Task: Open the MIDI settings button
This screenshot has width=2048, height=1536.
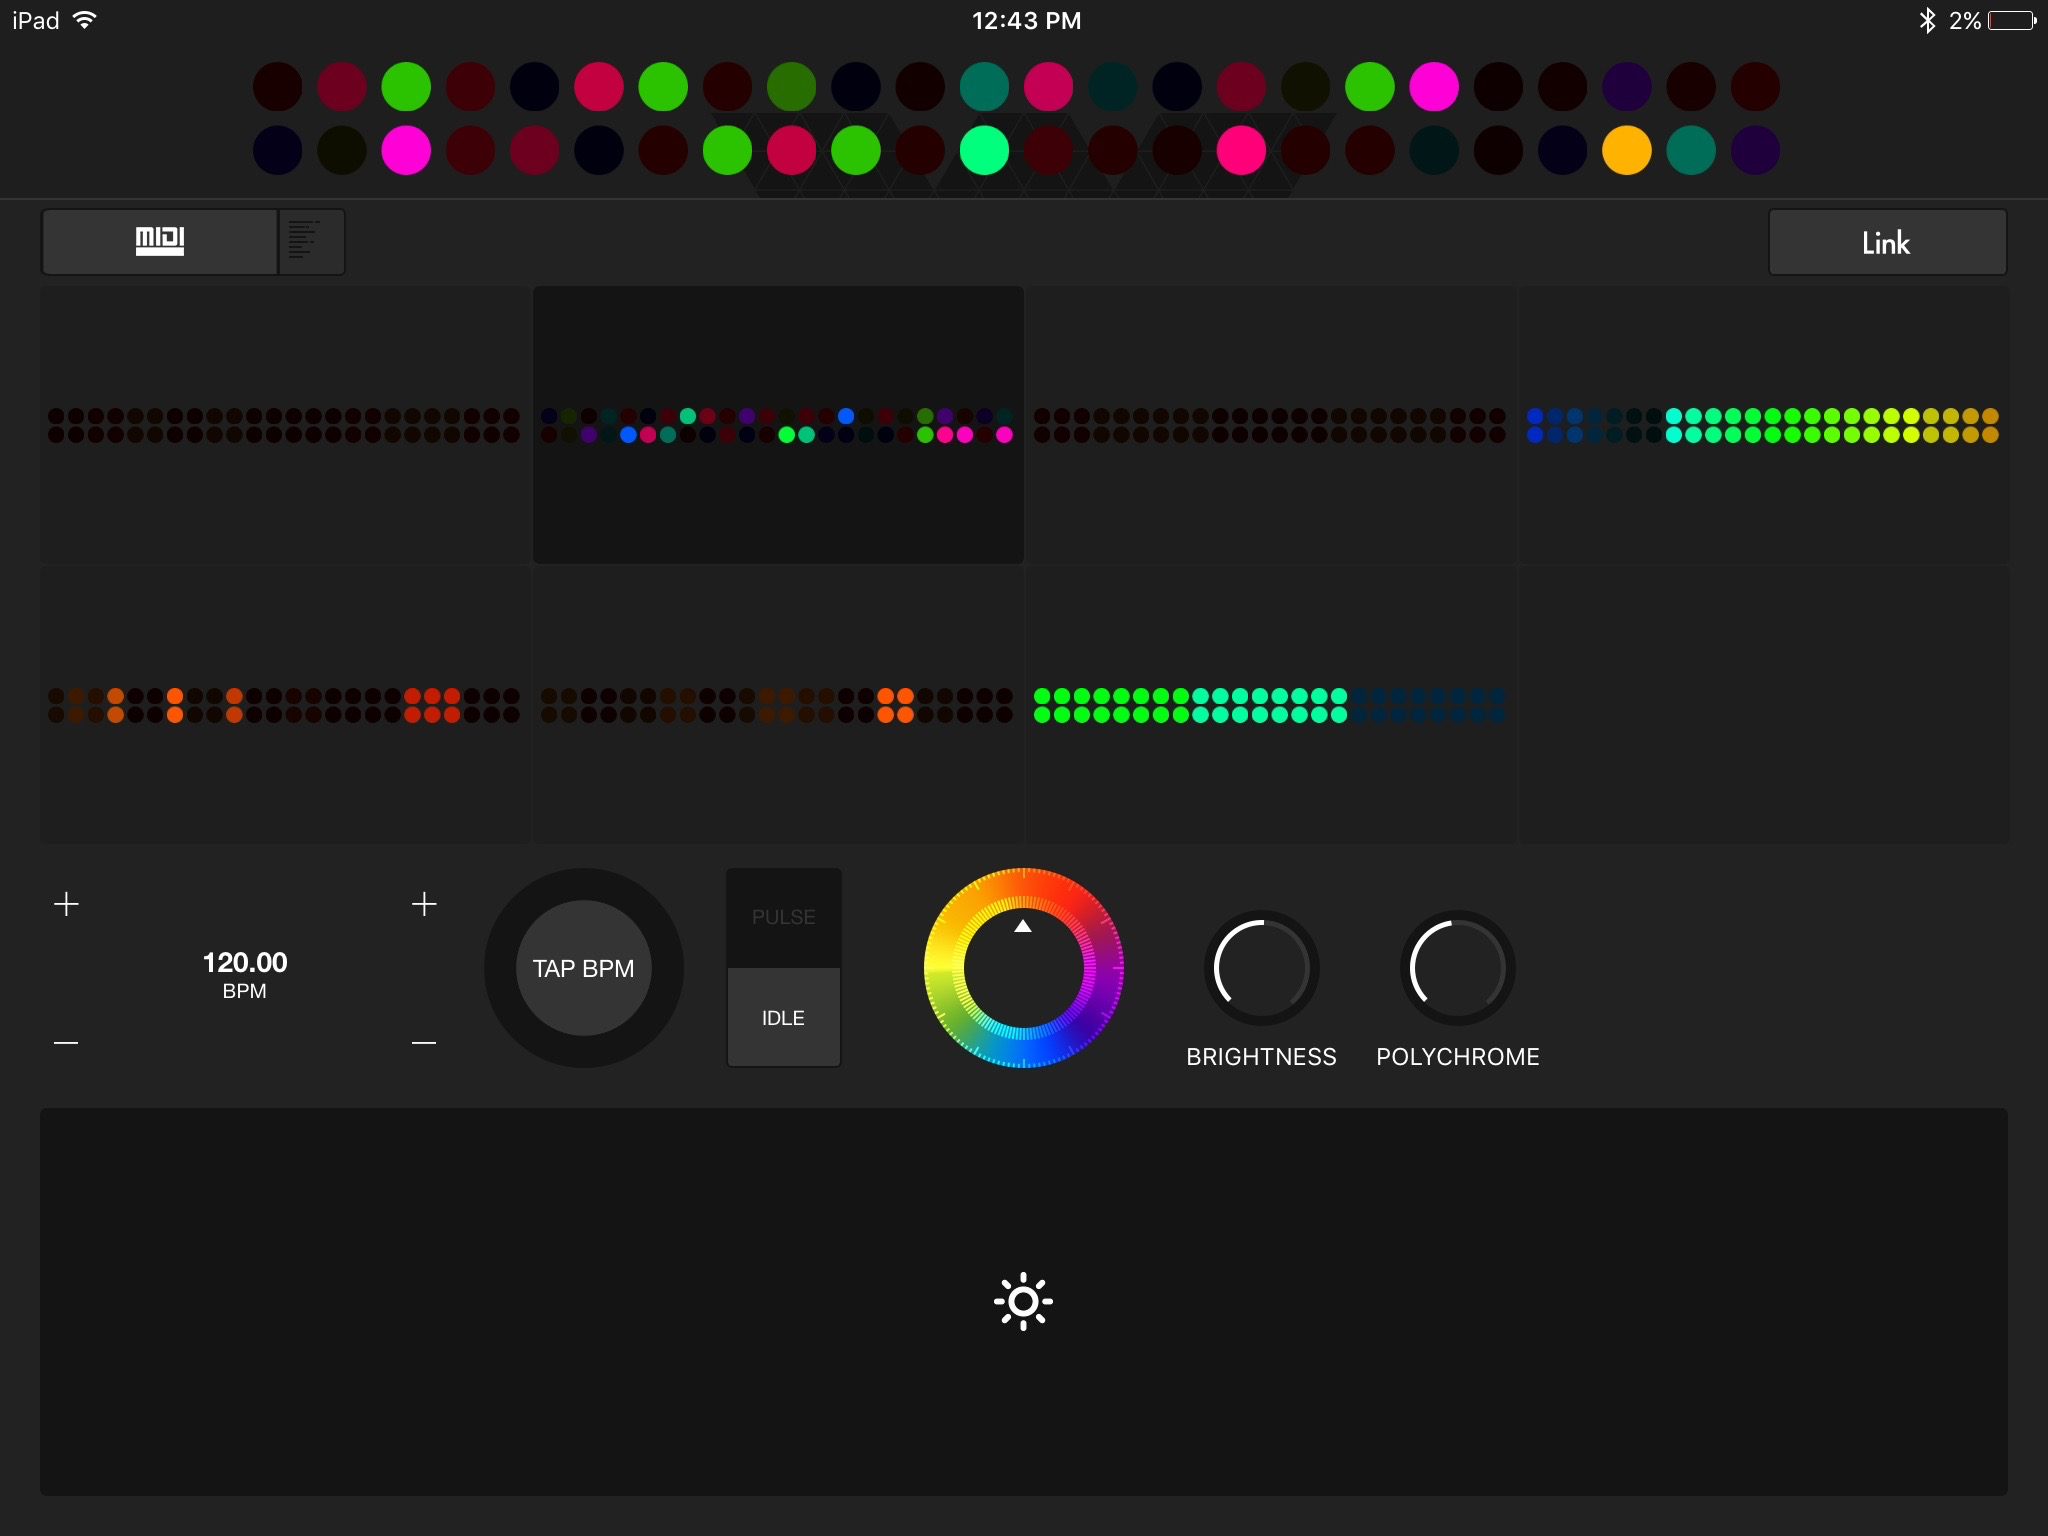Action: pyautogui.click(x=160, y=241)
